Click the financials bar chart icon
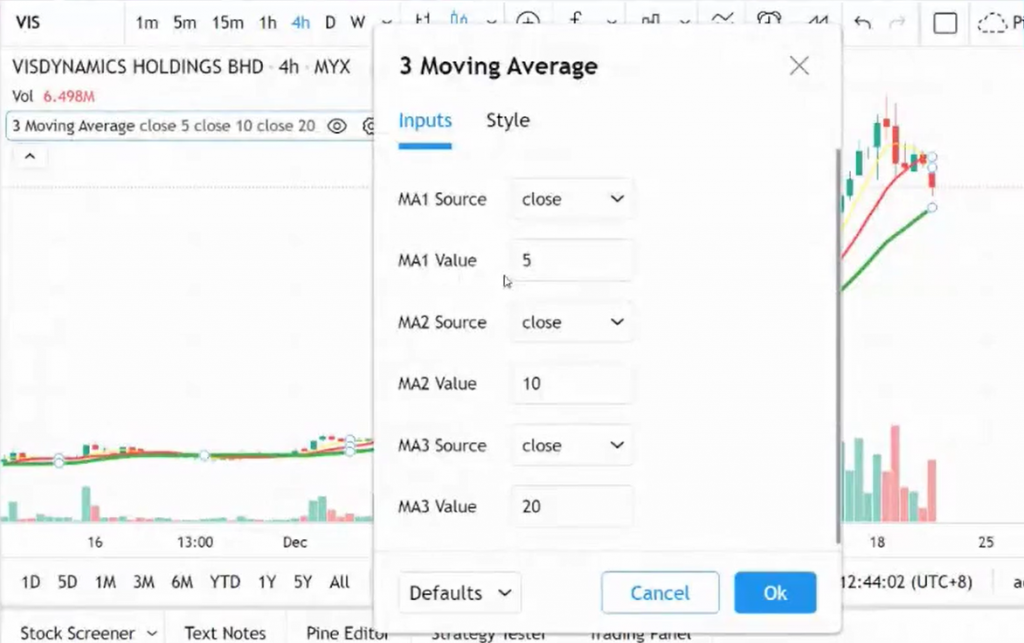1024x643 pixels. click(x=652, y=21)
